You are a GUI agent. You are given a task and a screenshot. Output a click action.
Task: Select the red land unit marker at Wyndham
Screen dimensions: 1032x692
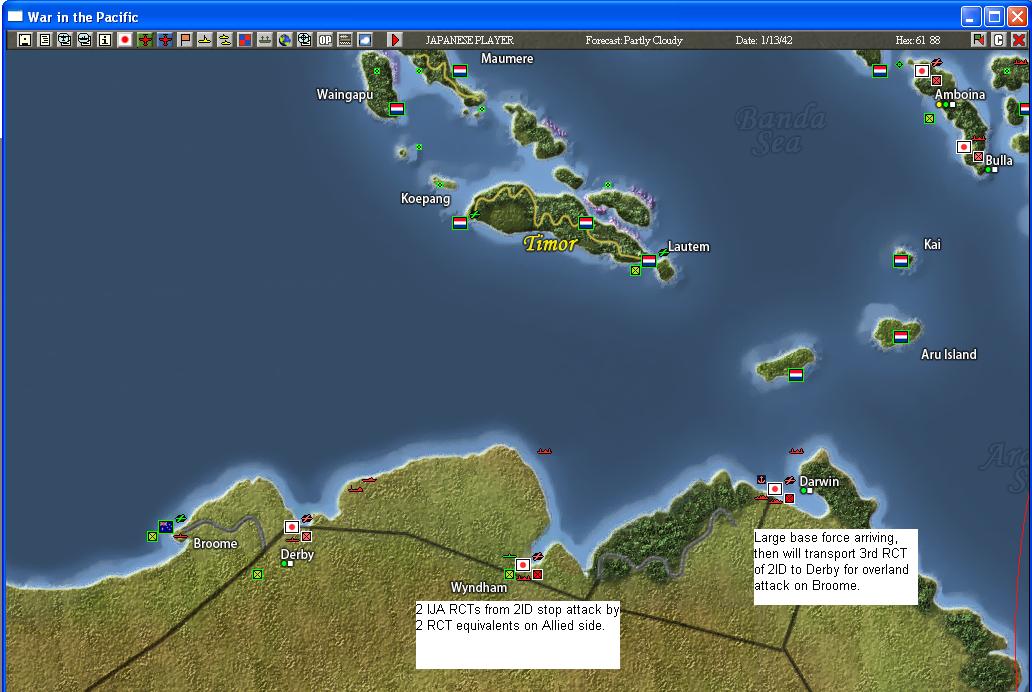tap(537, 575)
